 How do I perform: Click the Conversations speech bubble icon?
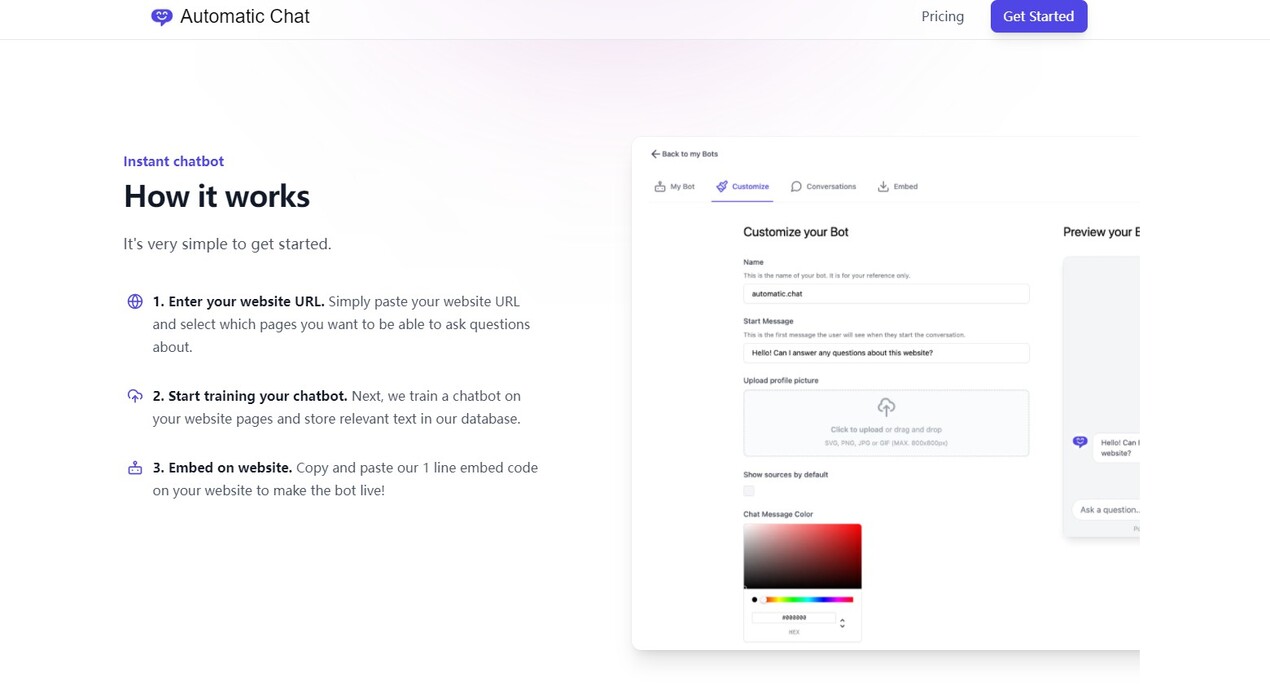[x=796, y=187]
